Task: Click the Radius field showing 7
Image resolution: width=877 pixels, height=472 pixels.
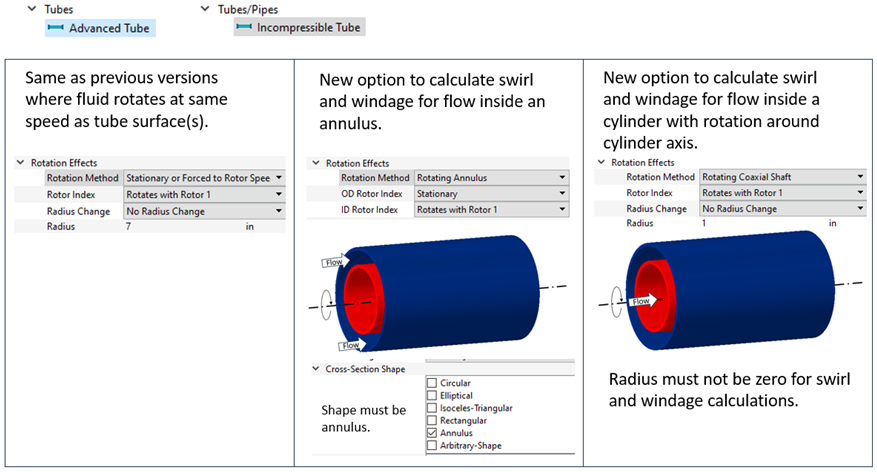Action: click(x=180, y=227)
